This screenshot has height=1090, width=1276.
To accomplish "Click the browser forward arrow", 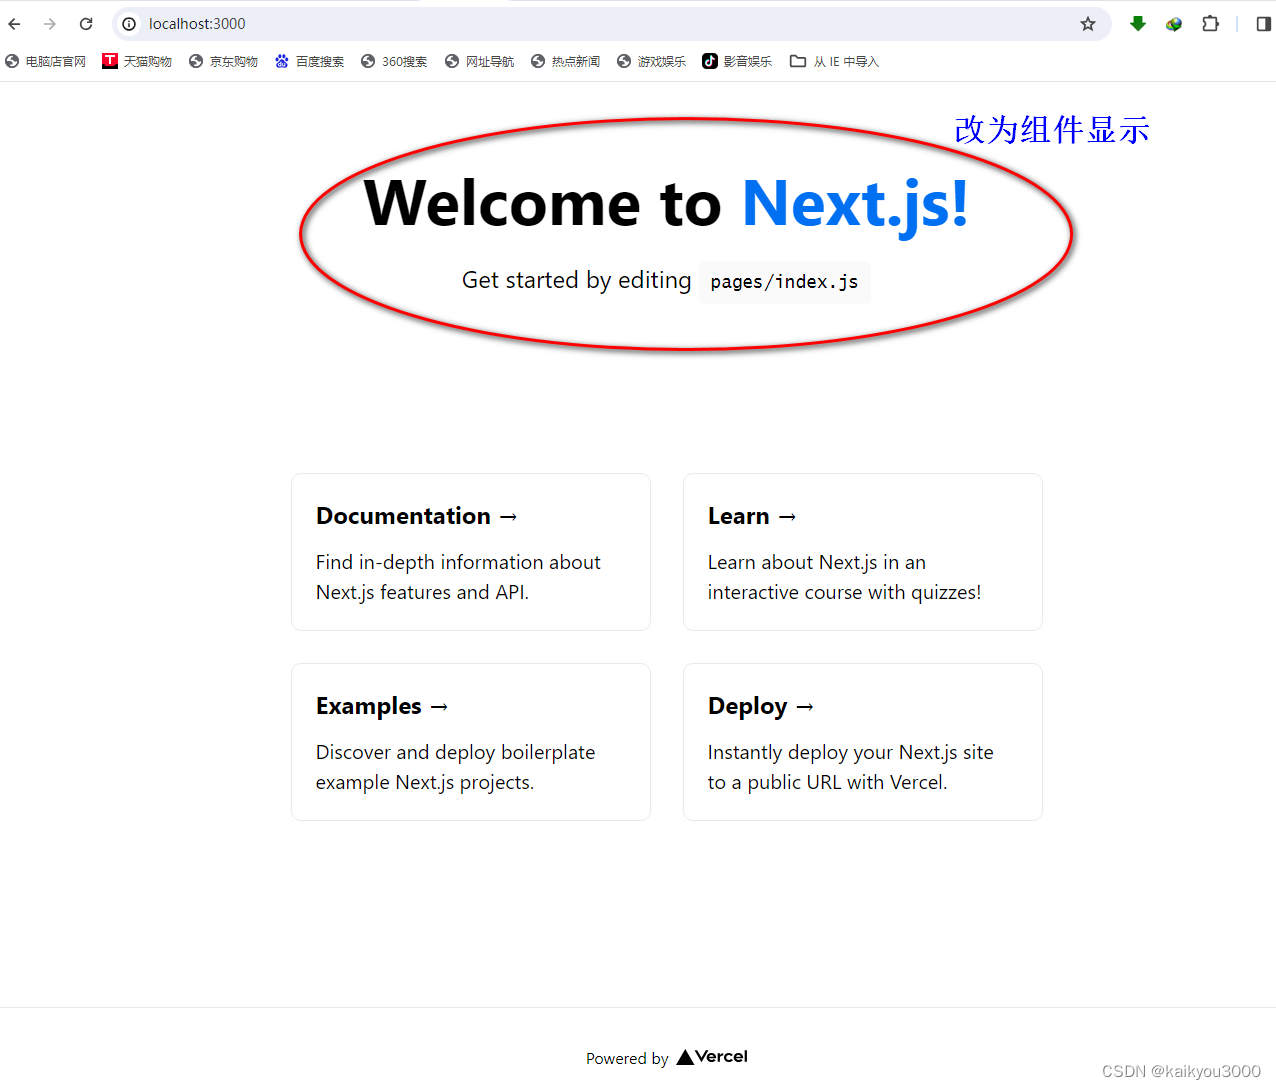I will [50, 24].
